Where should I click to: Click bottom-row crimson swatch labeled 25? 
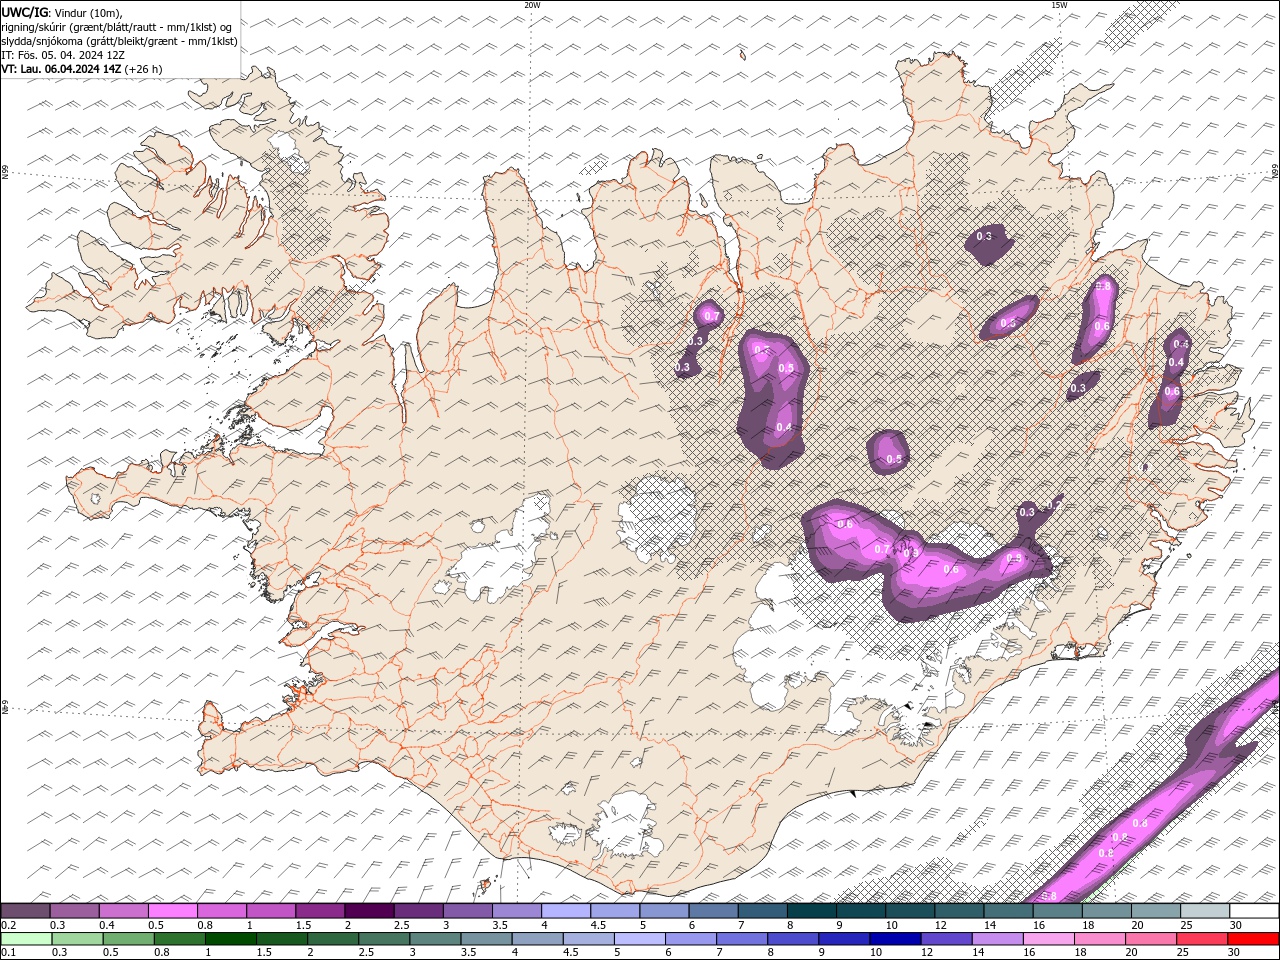point(1201,939)
